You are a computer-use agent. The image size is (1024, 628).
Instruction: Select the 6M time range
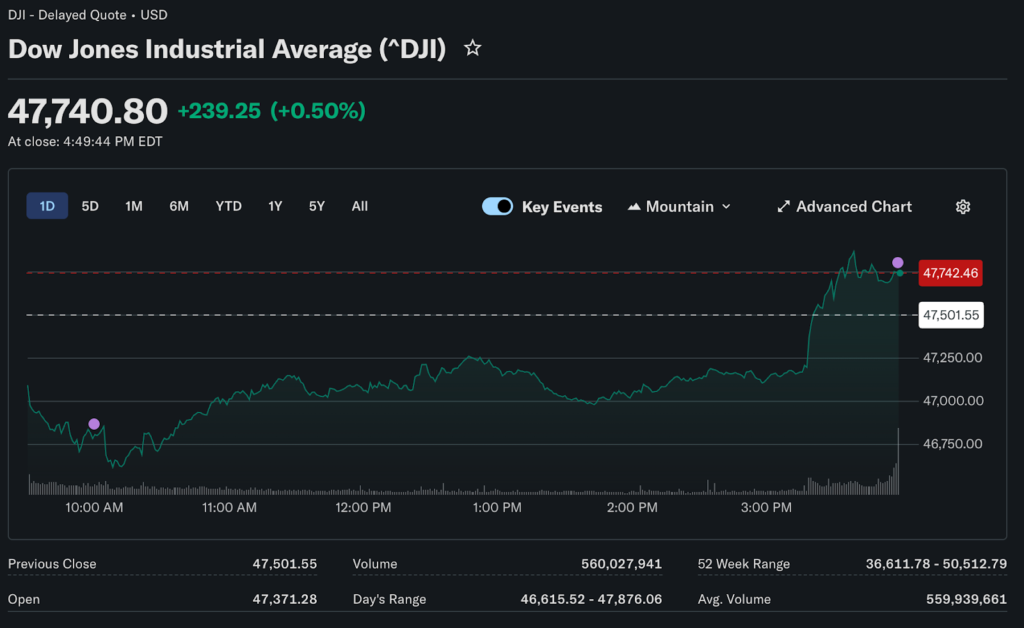click(179, 206)
